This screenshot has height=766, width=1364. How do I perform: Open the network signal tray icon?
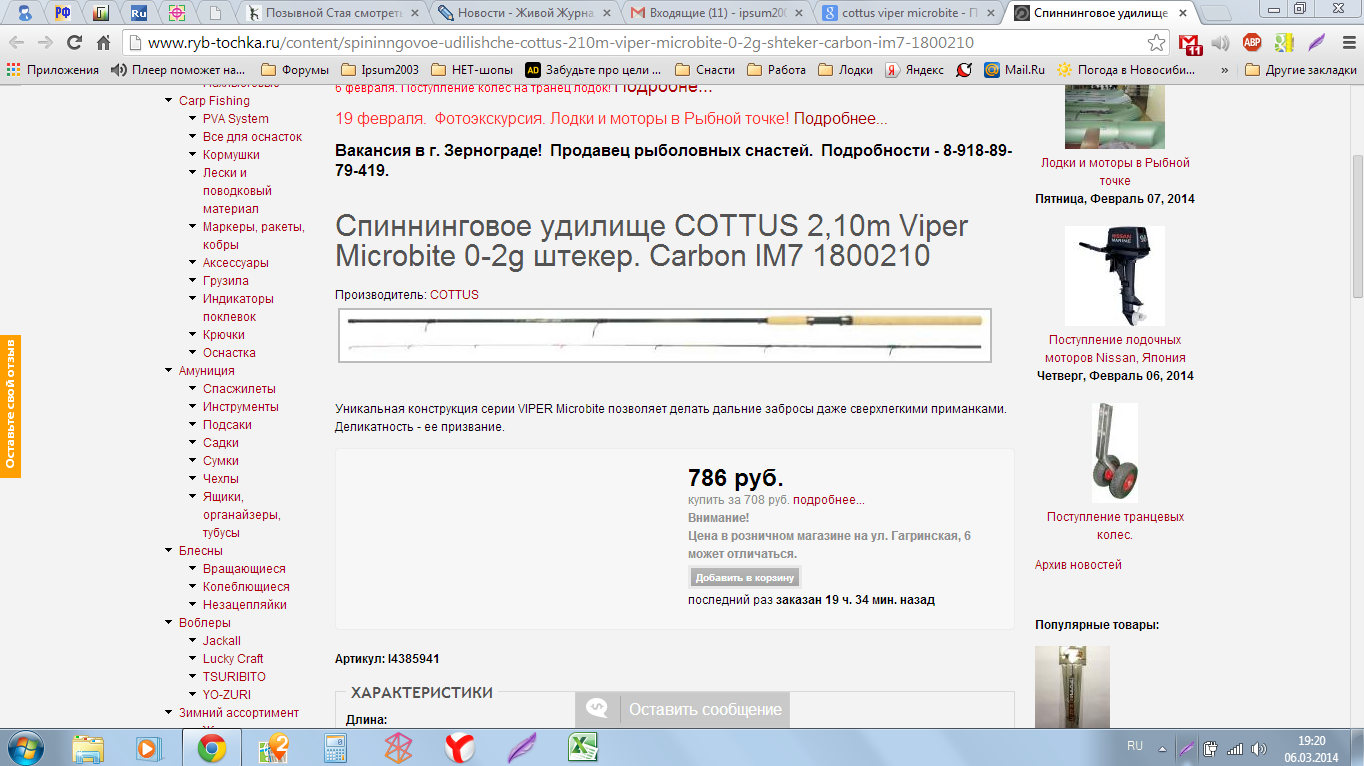click(1235, 747)
